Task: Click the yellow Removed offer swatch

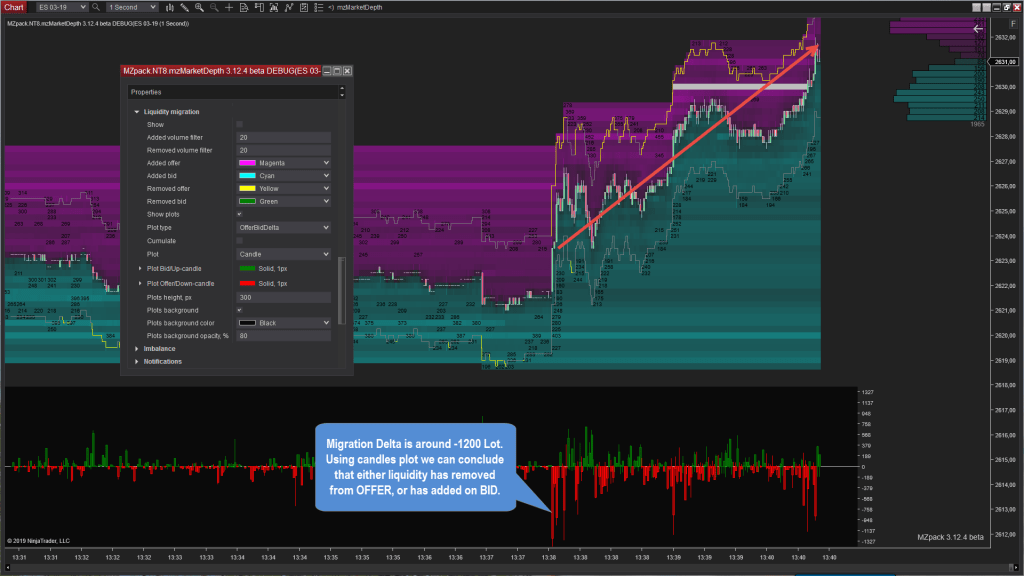Action: click(x=247, y=188)
